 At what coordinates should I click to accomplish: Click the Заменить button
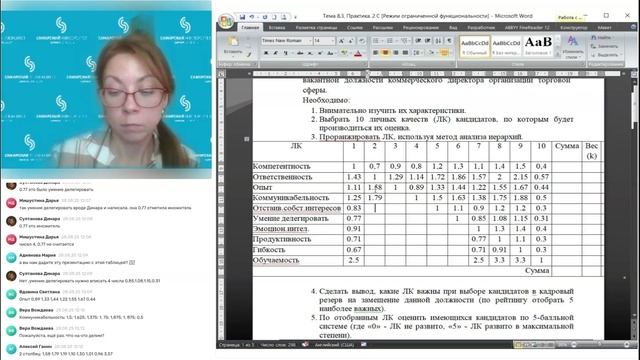pos(604,46)
